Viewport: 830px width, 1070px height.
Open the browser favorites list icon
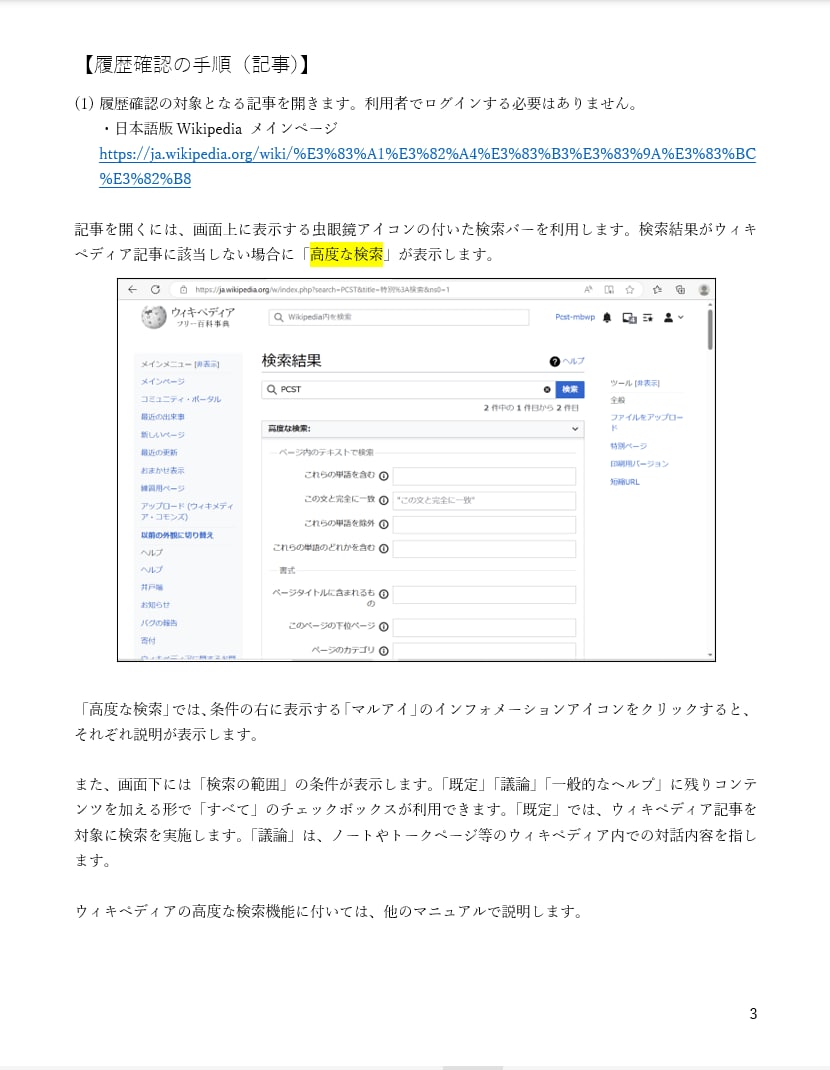point(657,289)
